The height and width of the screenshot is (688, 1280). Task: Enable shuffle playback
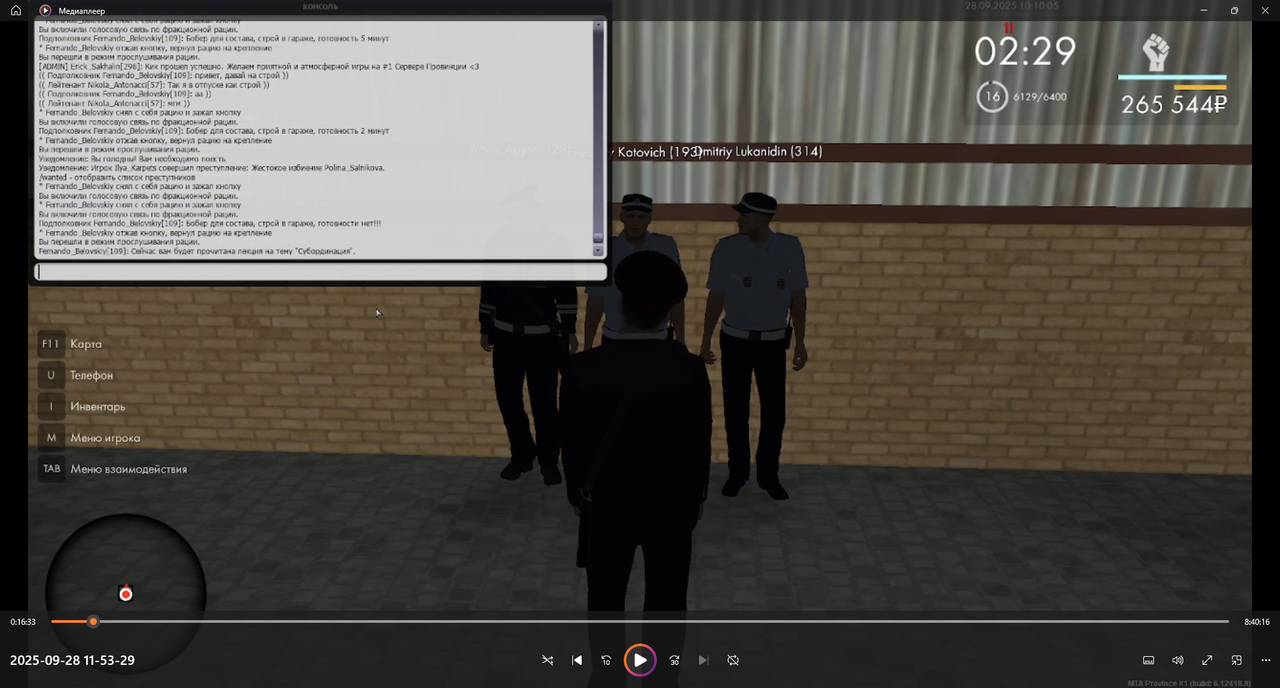(x=547, y=660)
